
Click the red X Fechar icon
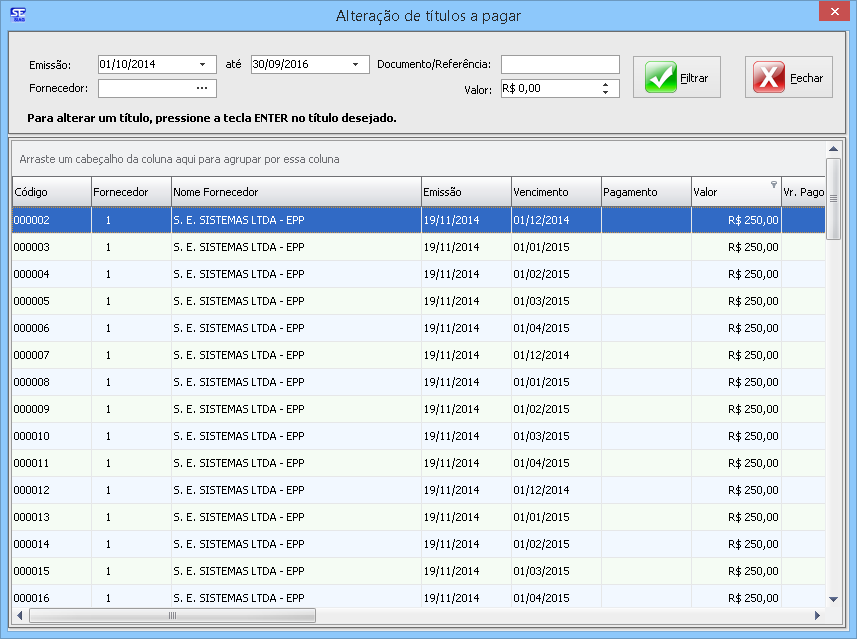click(x=769, y=77)
